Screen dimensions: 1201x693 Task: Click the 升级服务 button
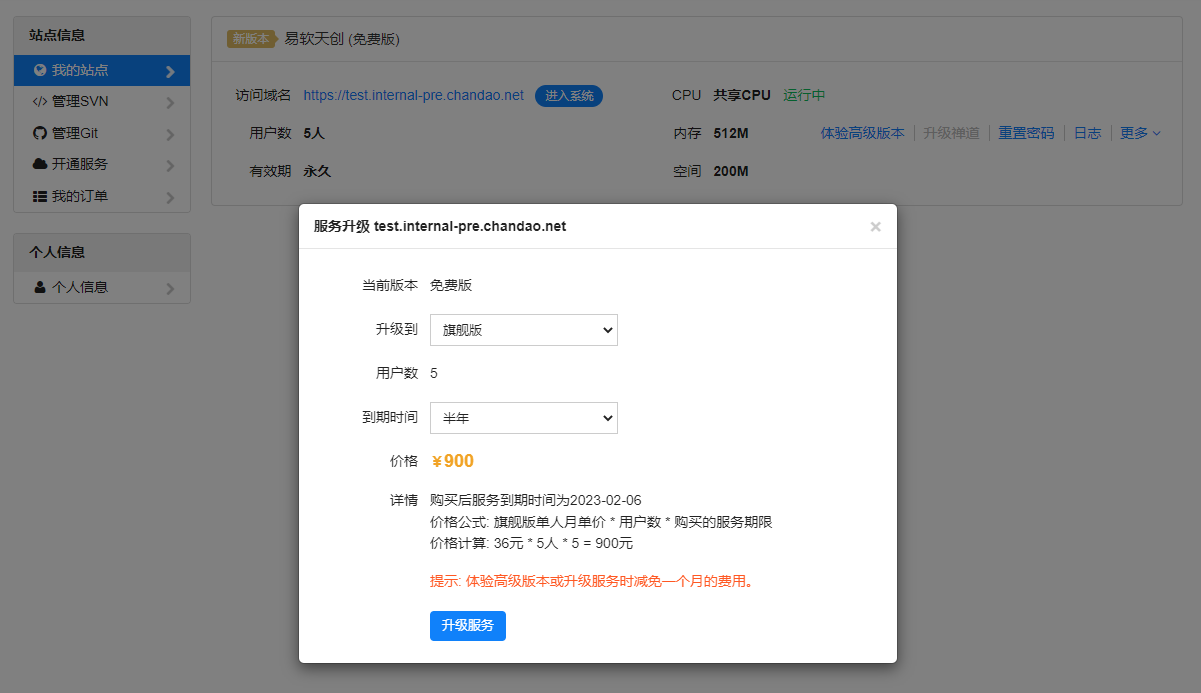(x=467, y=626)
